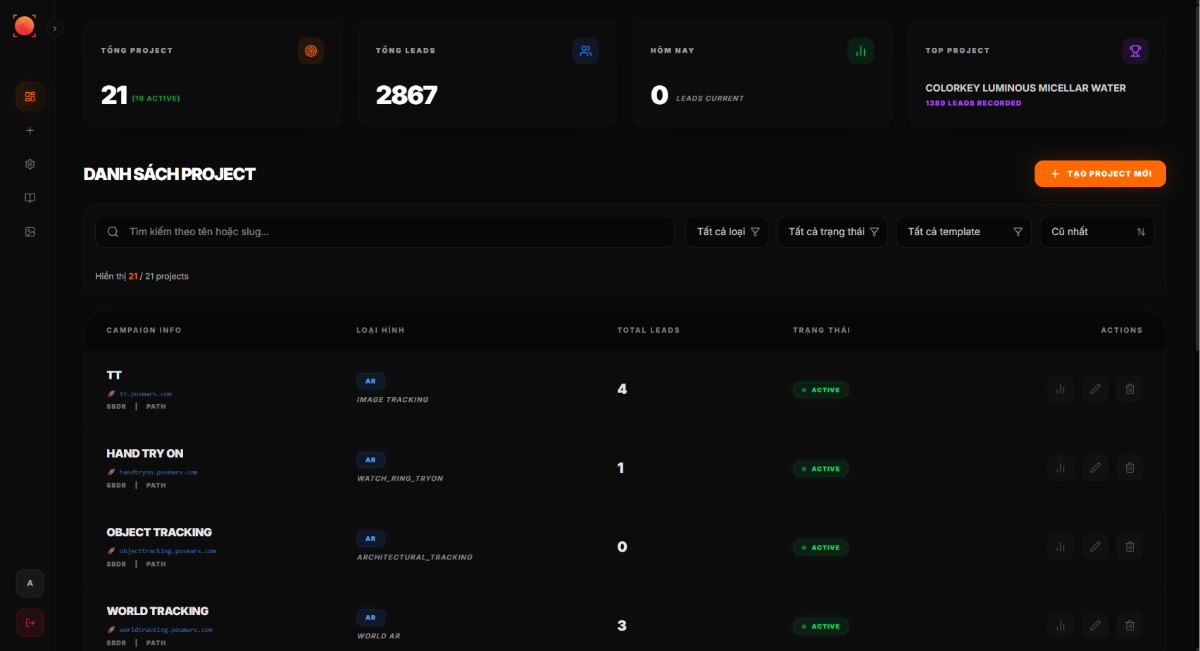This screenshot has width=1200, height=651.
Task: Click the Active badge for Object Tracking
Action: click(x=821, y=547)
